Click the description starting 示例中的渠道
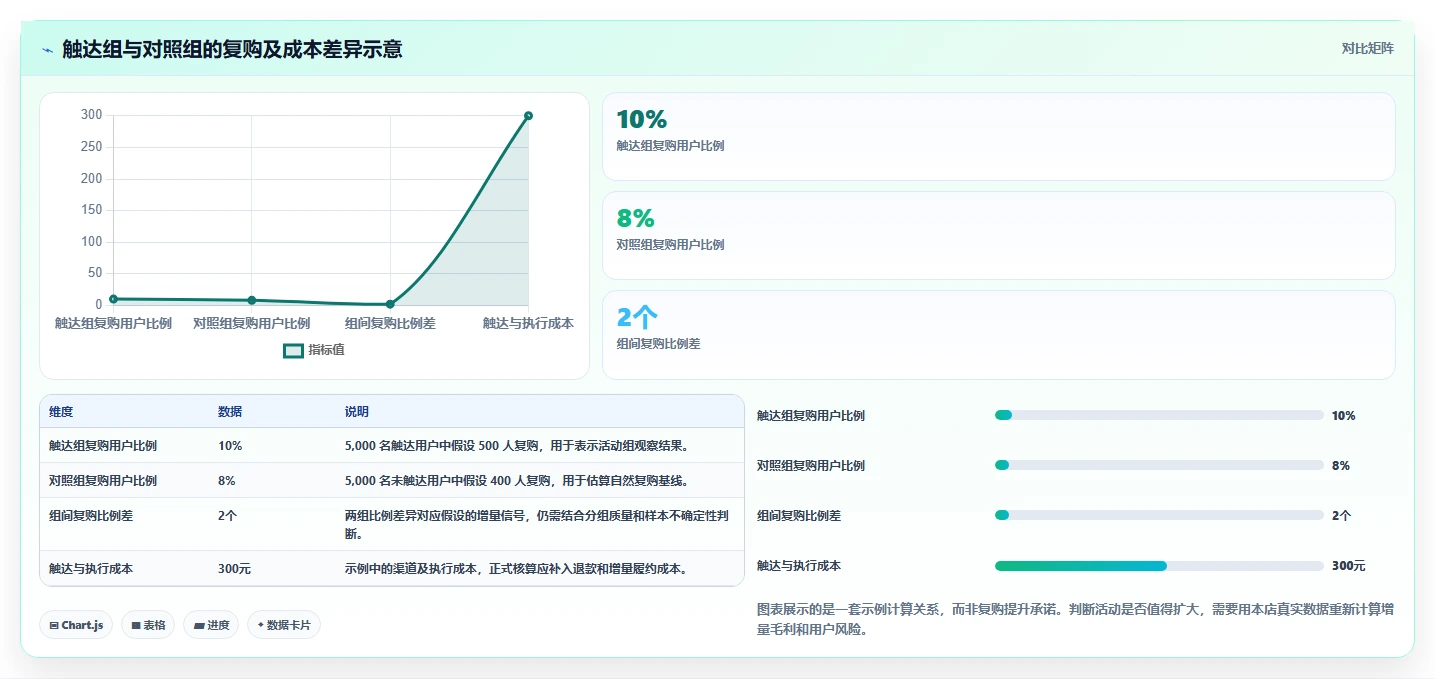Screen dimensions: 1435x679 click(517, 568)
